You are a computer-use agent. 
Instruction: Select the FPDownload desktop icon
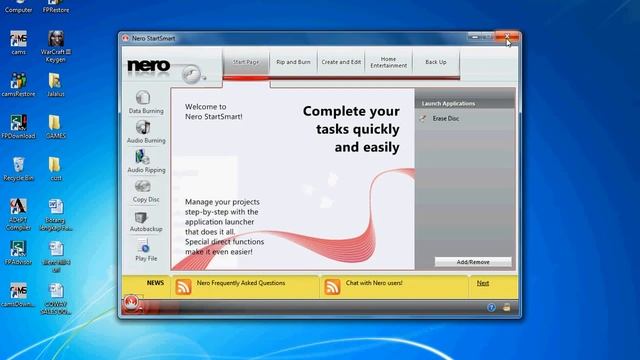(x=18, y=127)
